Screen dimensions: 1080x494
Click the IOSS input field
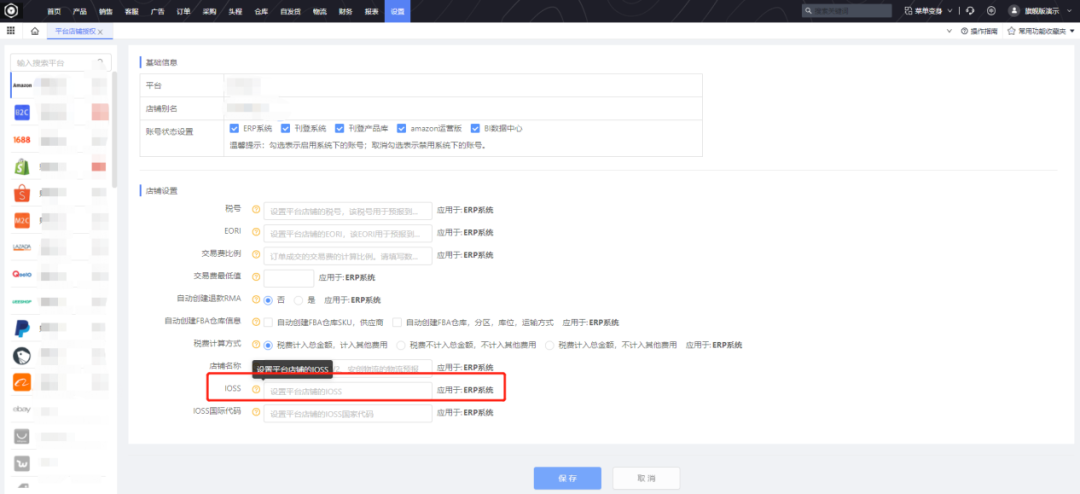(347, 391)
